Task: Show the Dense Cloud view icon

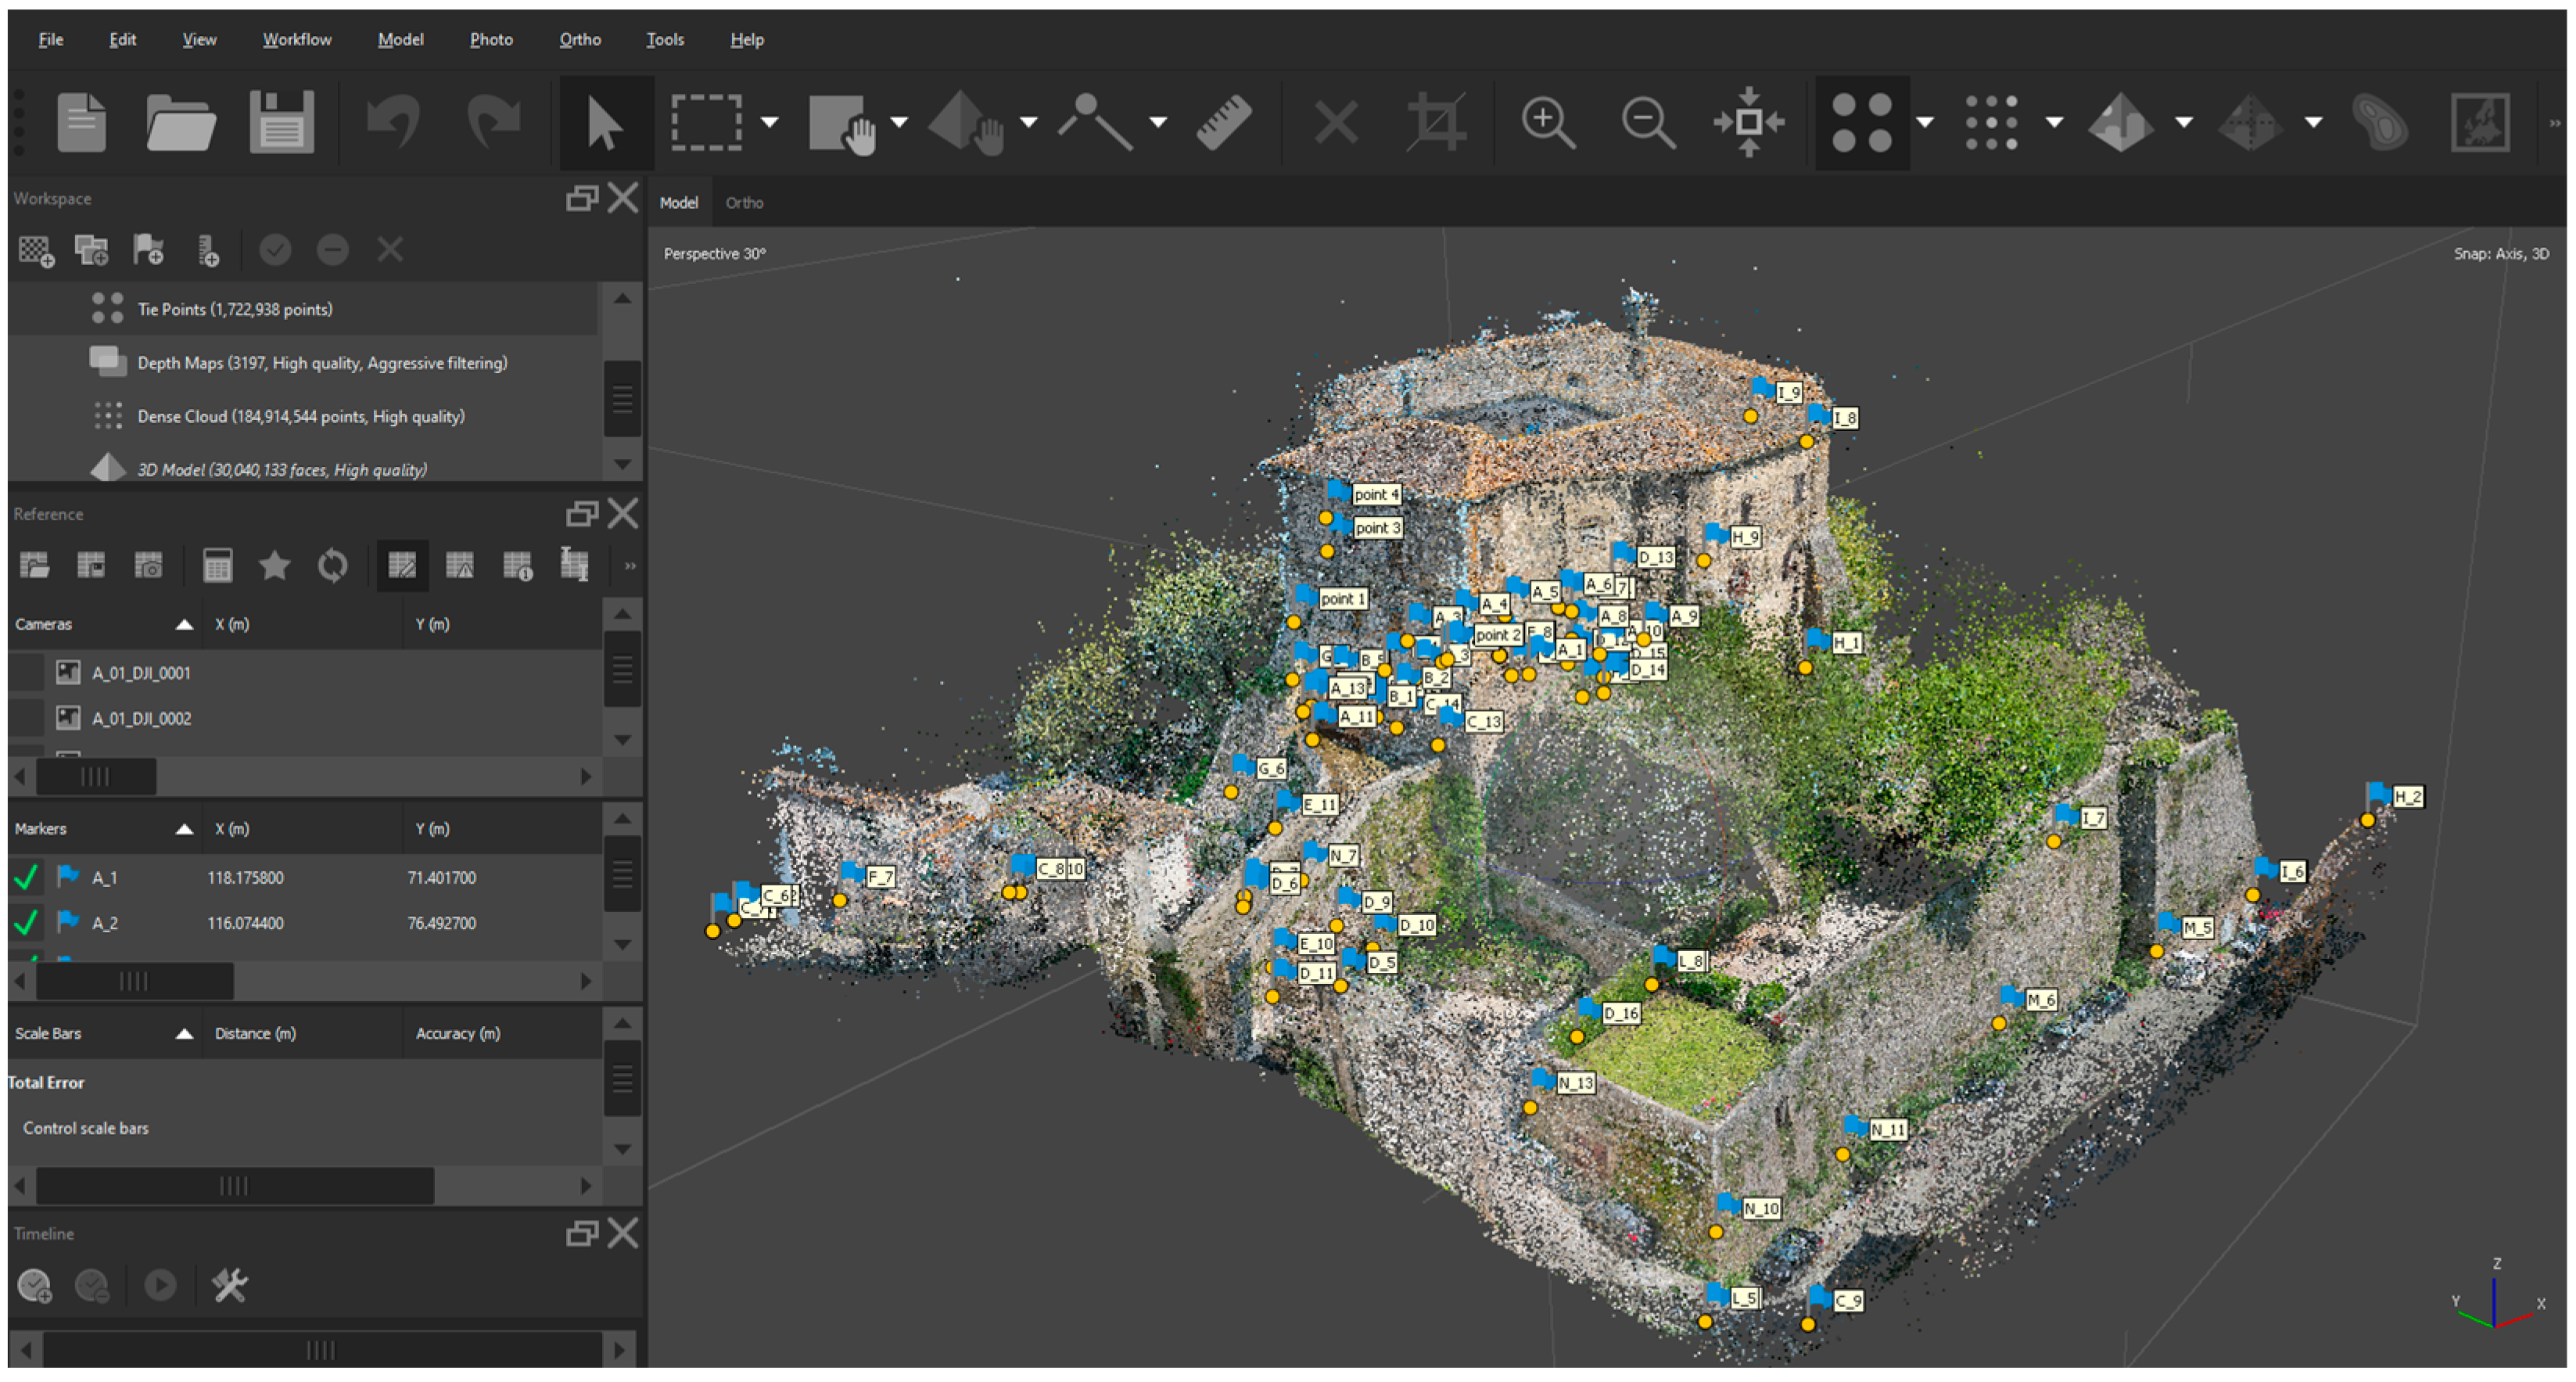Action: click(1991, 122)
